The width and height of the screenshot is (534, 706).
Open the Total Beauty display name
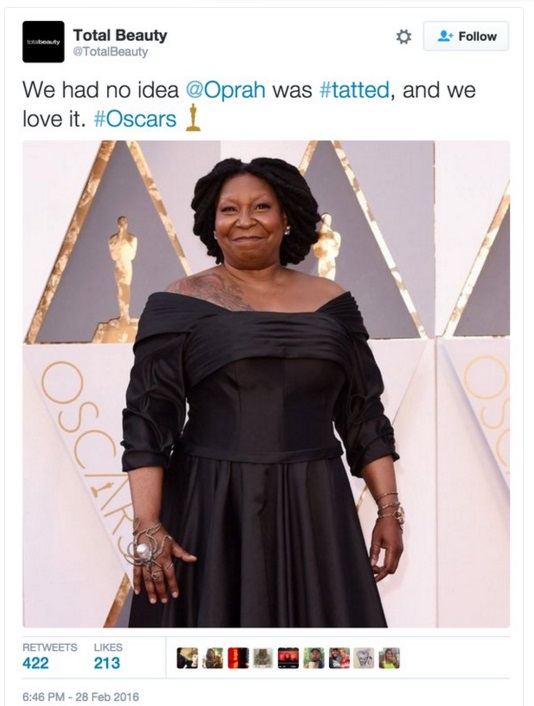coord(120,35)
